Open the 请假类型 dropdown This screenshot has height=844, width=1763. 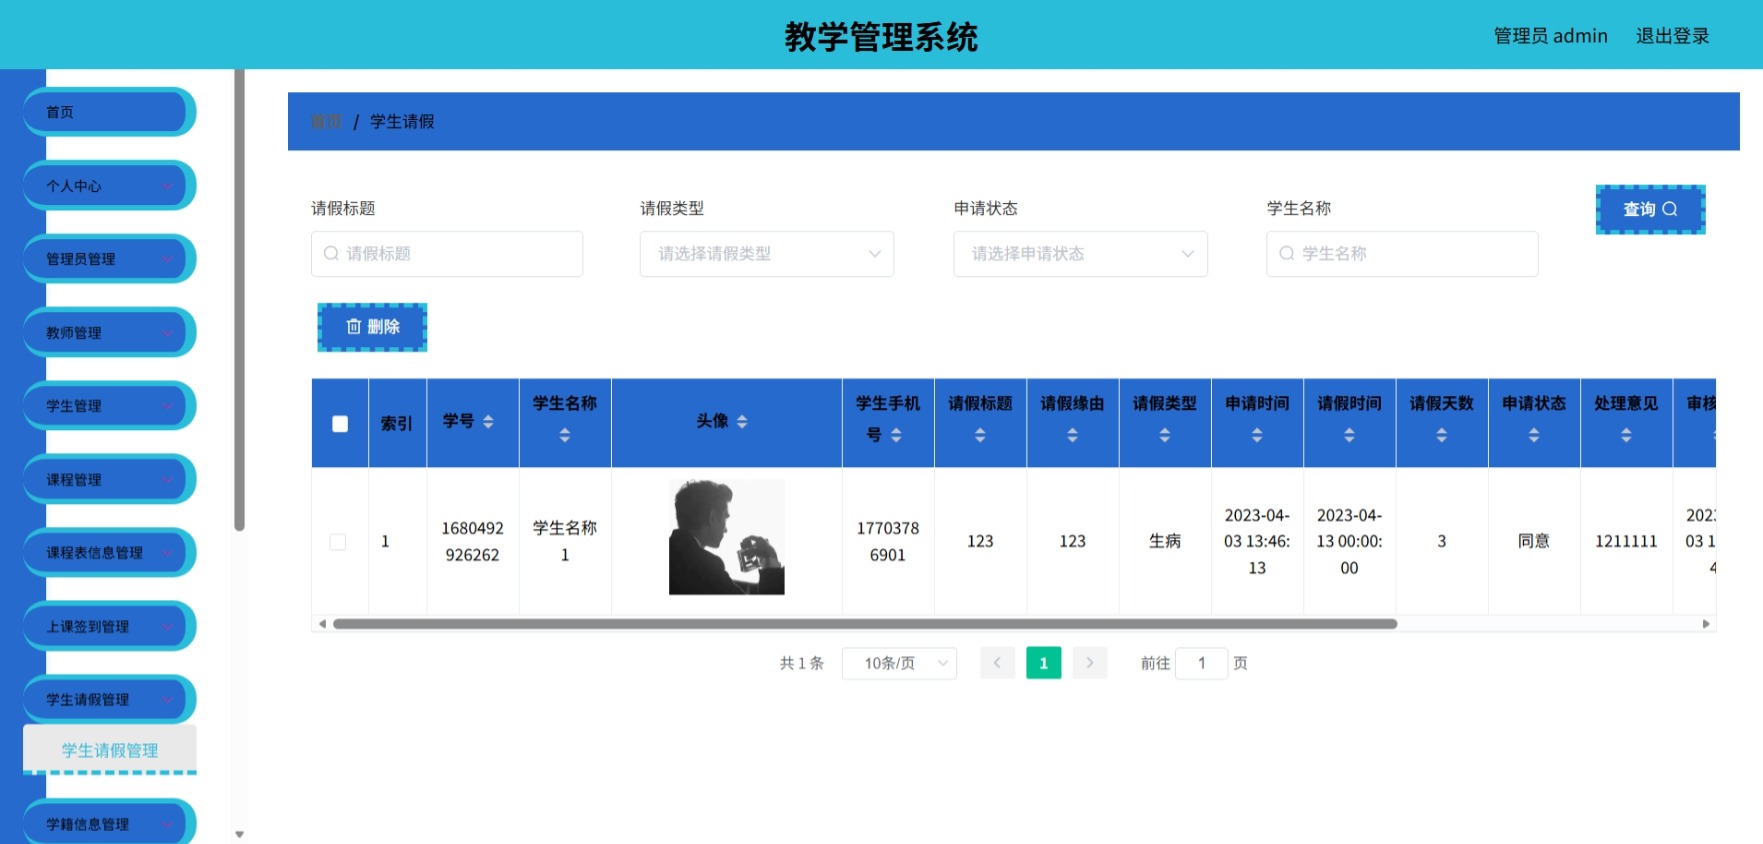point(767,254)
